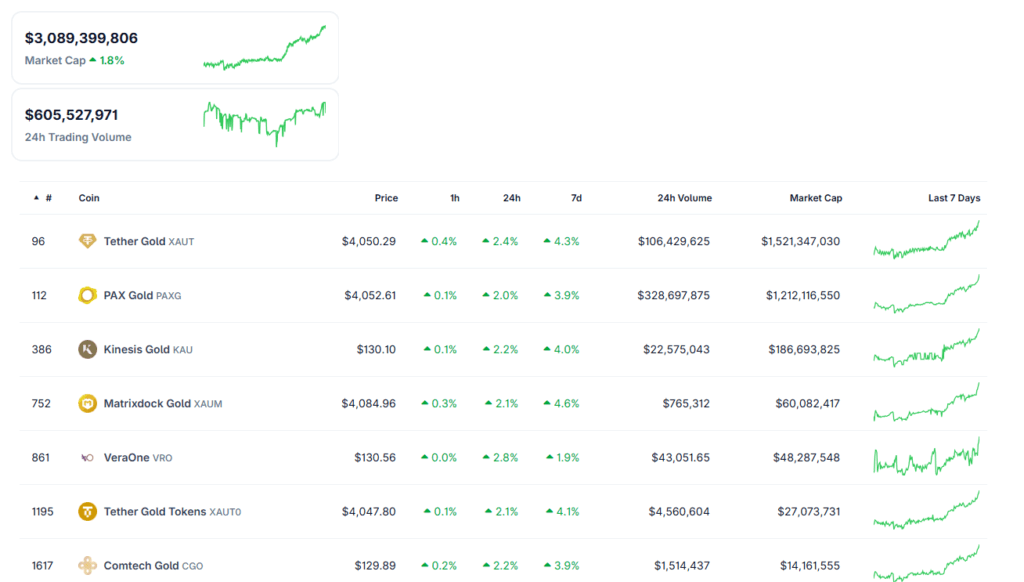This screenshot has width=1024, height=582.
Task: Open the PAX Gold PAXG coin page
Action: (x=141, y=295)
